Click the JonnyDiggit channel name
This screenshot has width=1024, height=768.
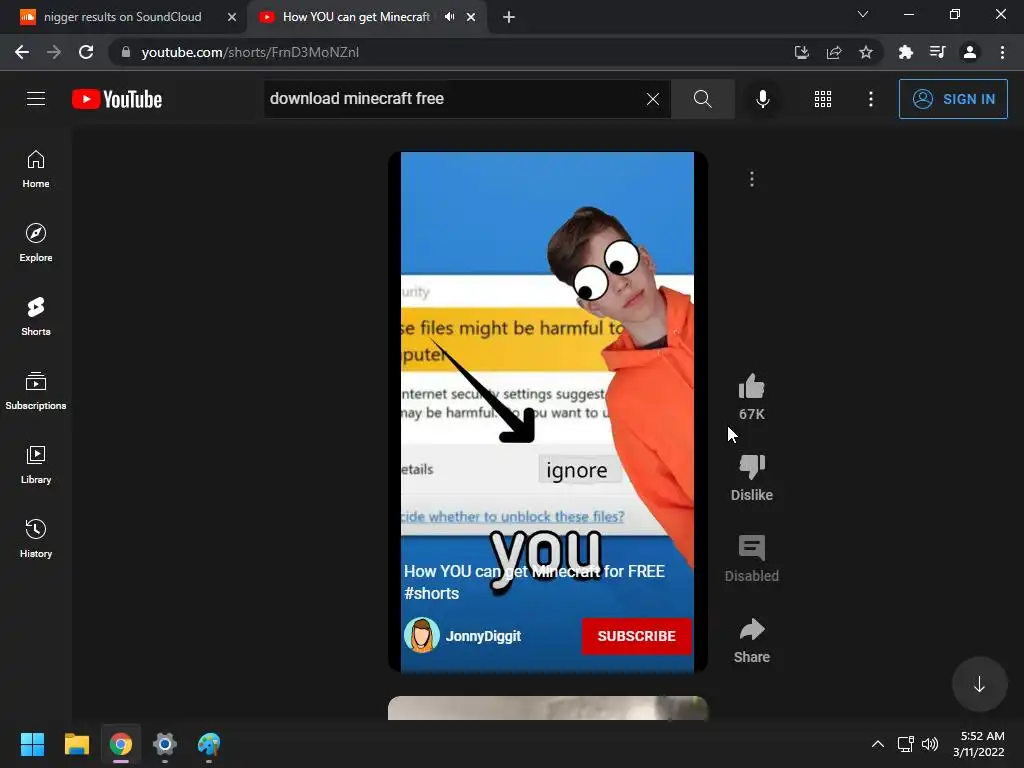tap(483, 636)
